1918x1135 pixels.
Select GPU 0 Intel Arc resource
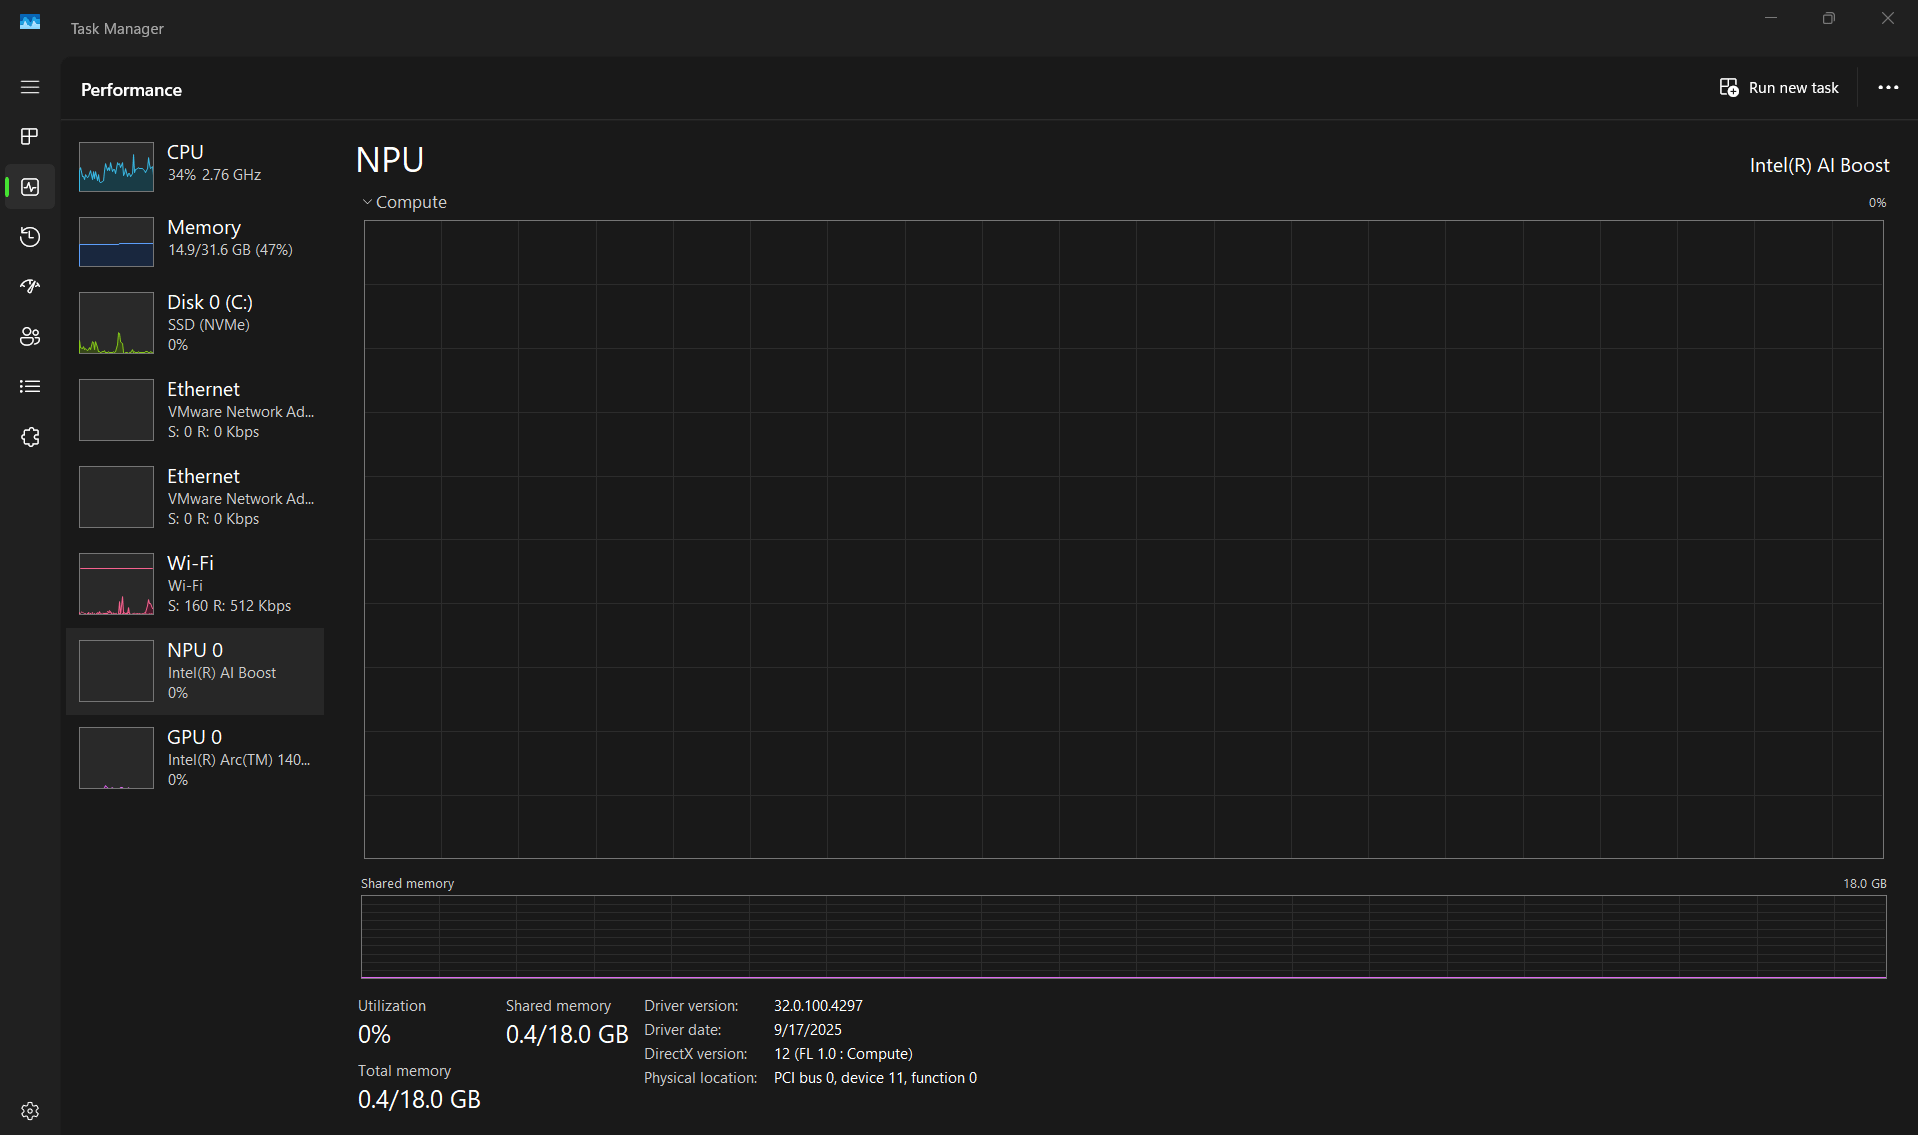(x=195, y=758)
